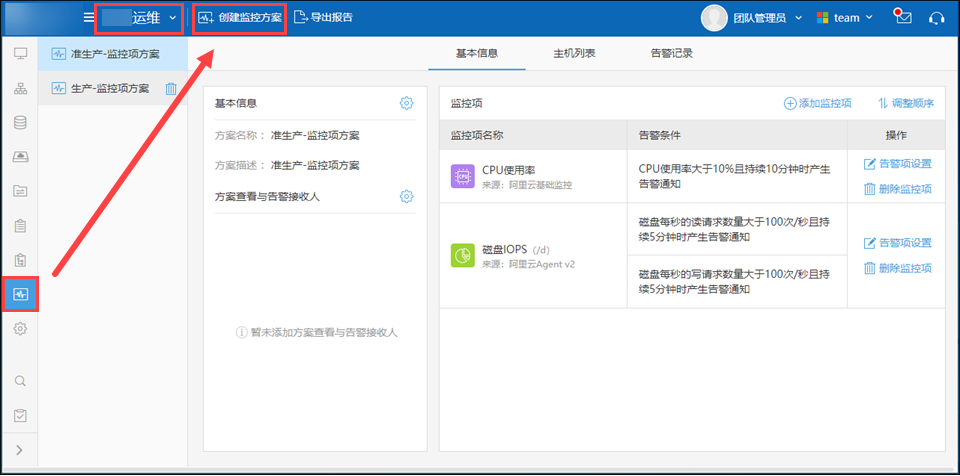Click the gear icon beside 基本信息 heading

coord(406,103)
